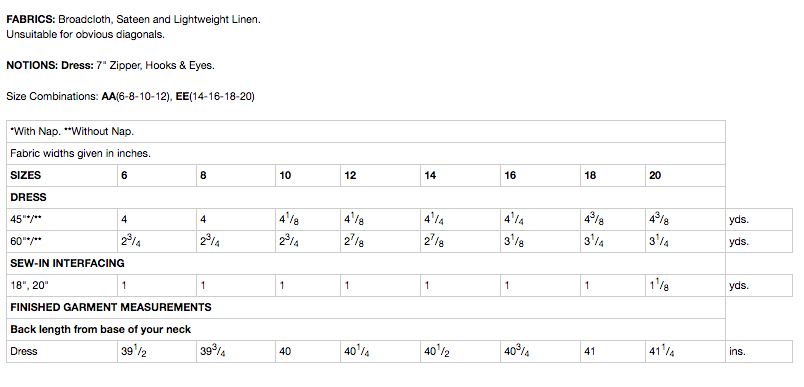Click 'Back length from base of your neck' row
The image size is (804, 387).
pyautogui.click(x=366, y=330)
